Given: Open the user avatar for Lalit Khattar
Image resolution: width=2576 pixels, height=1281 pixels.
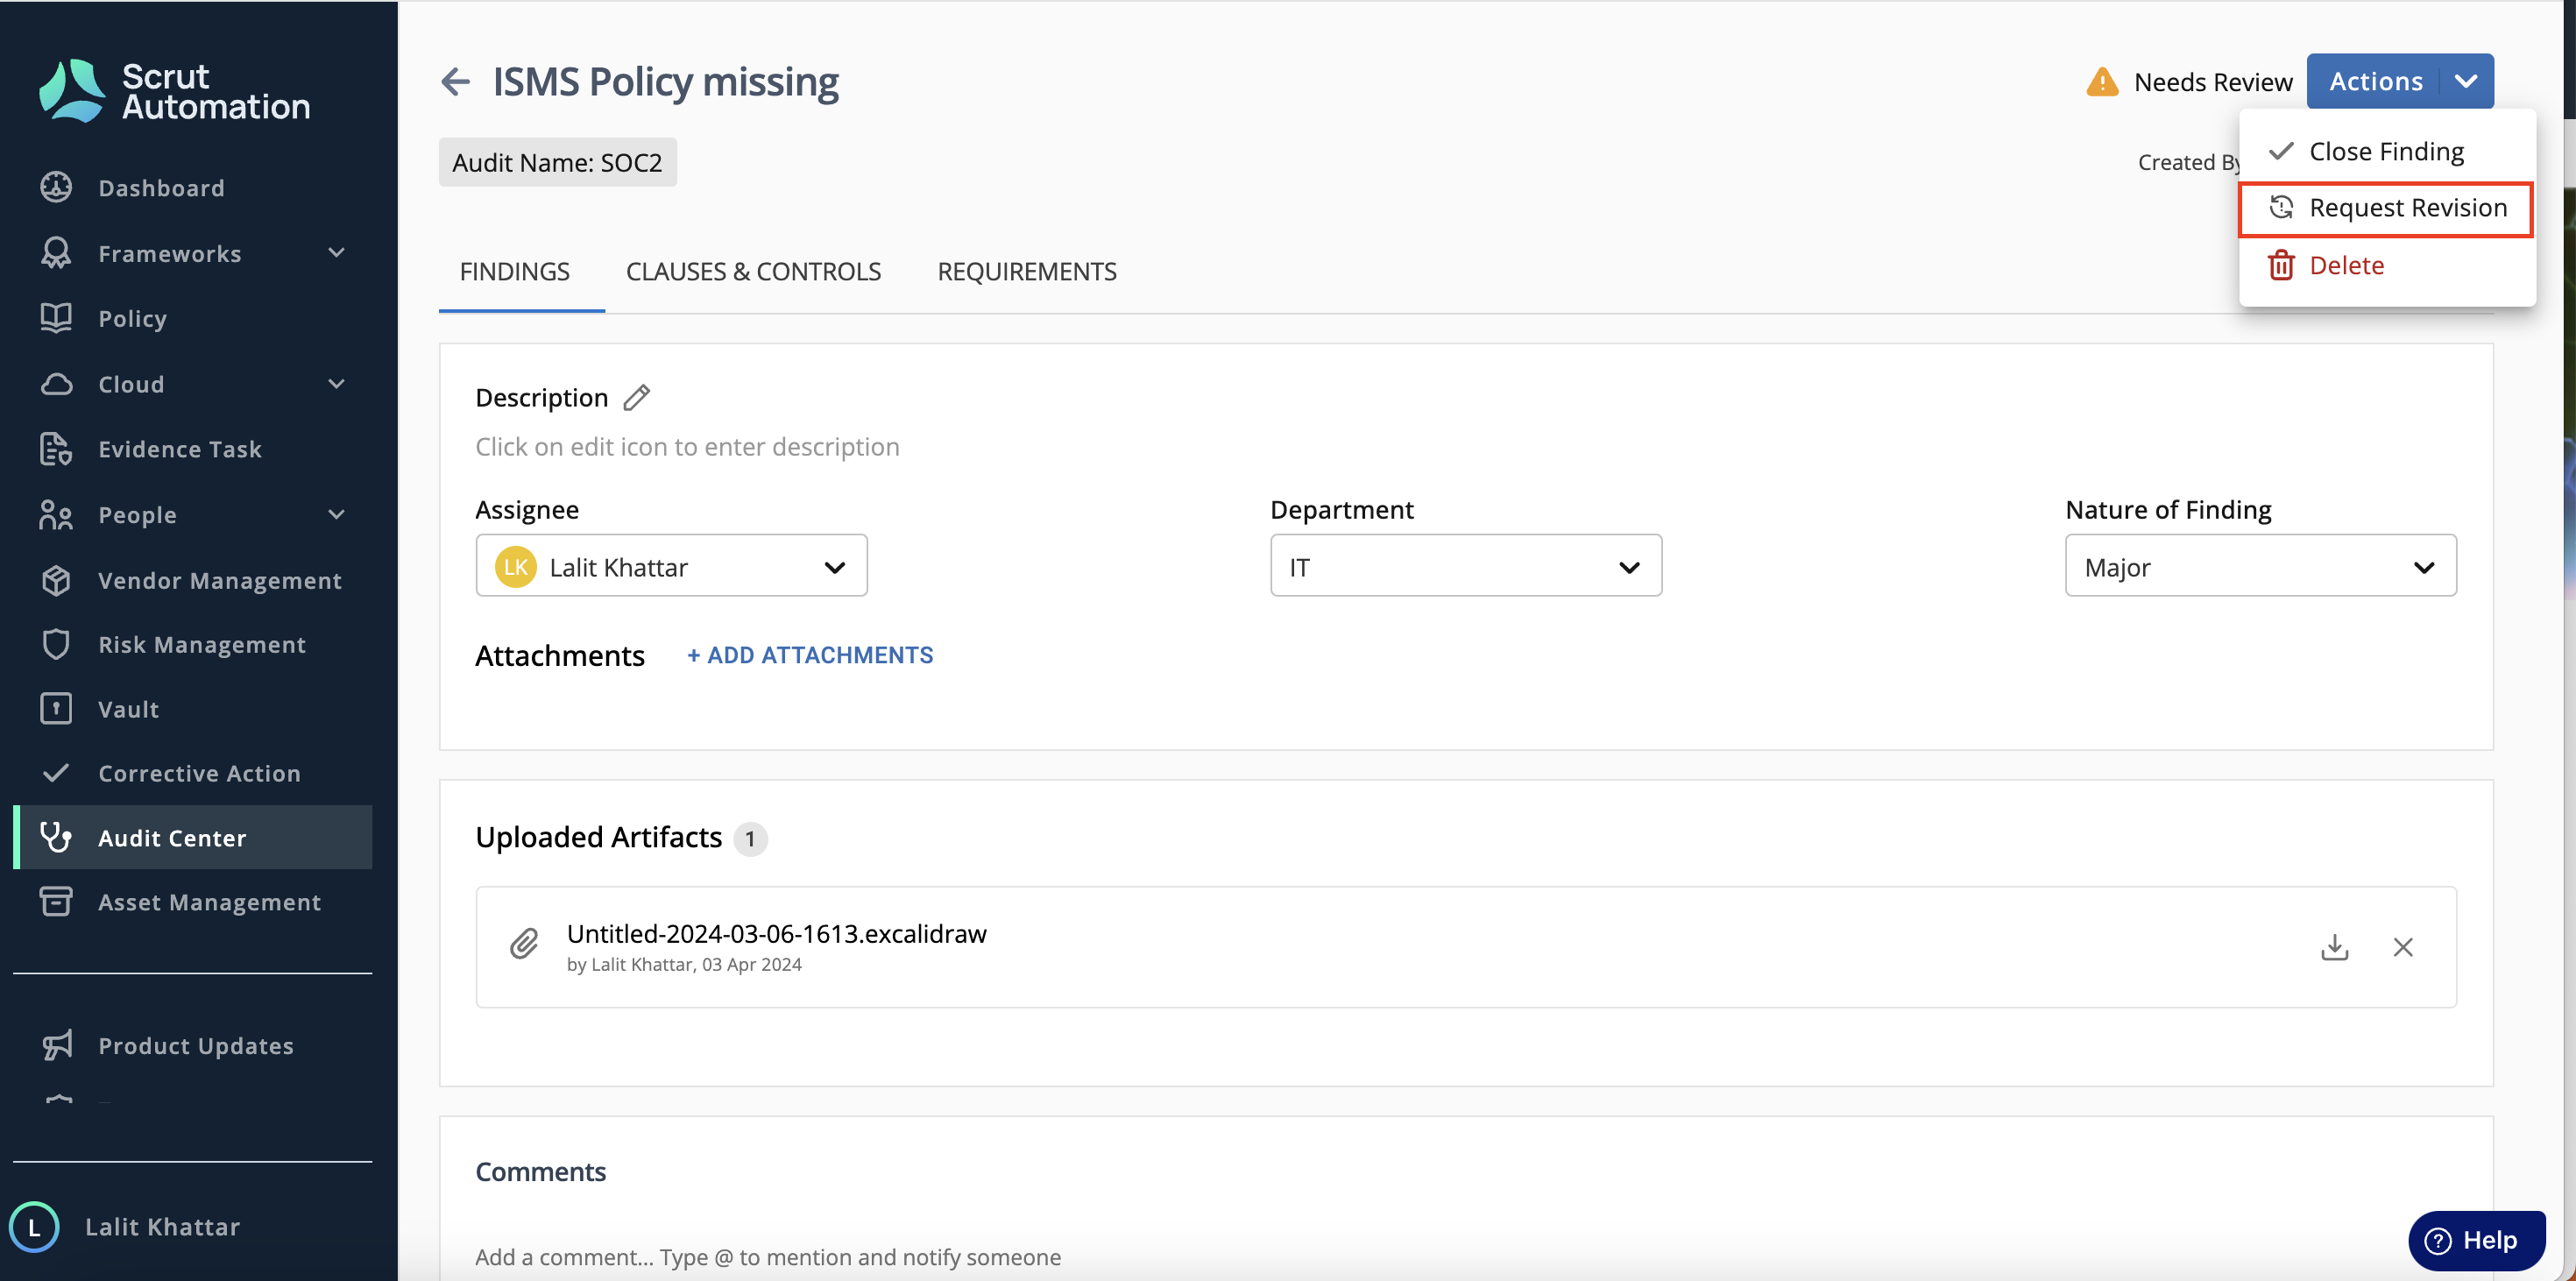Looking at the screenshot, I should pos(34,1227).
